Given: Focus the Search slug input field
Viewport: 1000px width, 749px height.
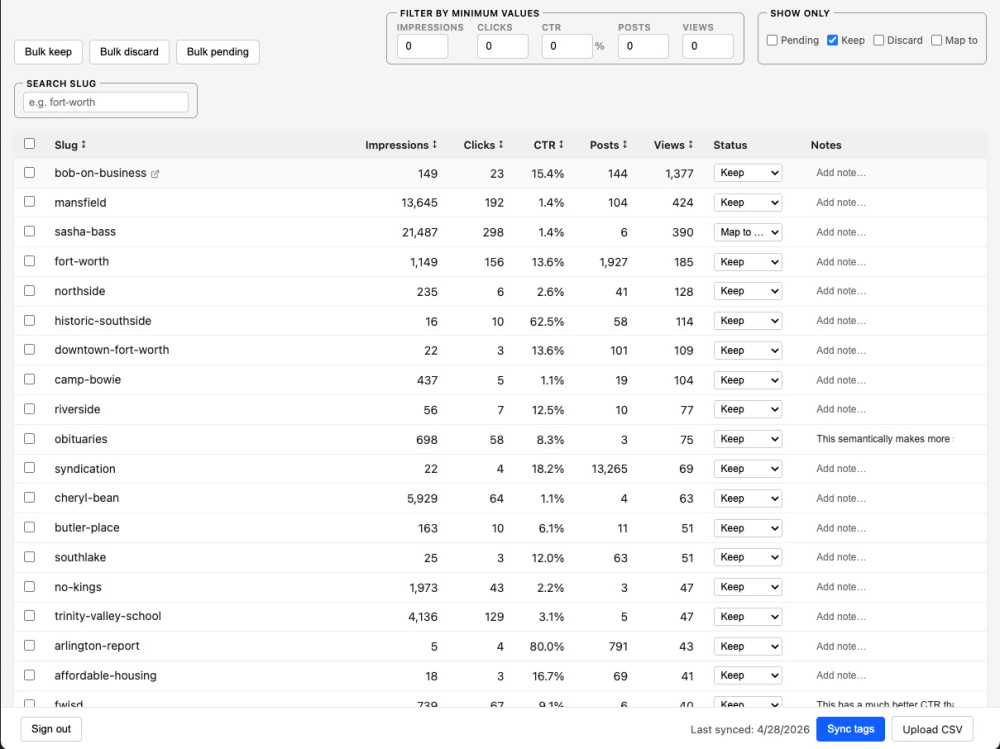Looking at the screenshot, I should click(x=106, y=102).
